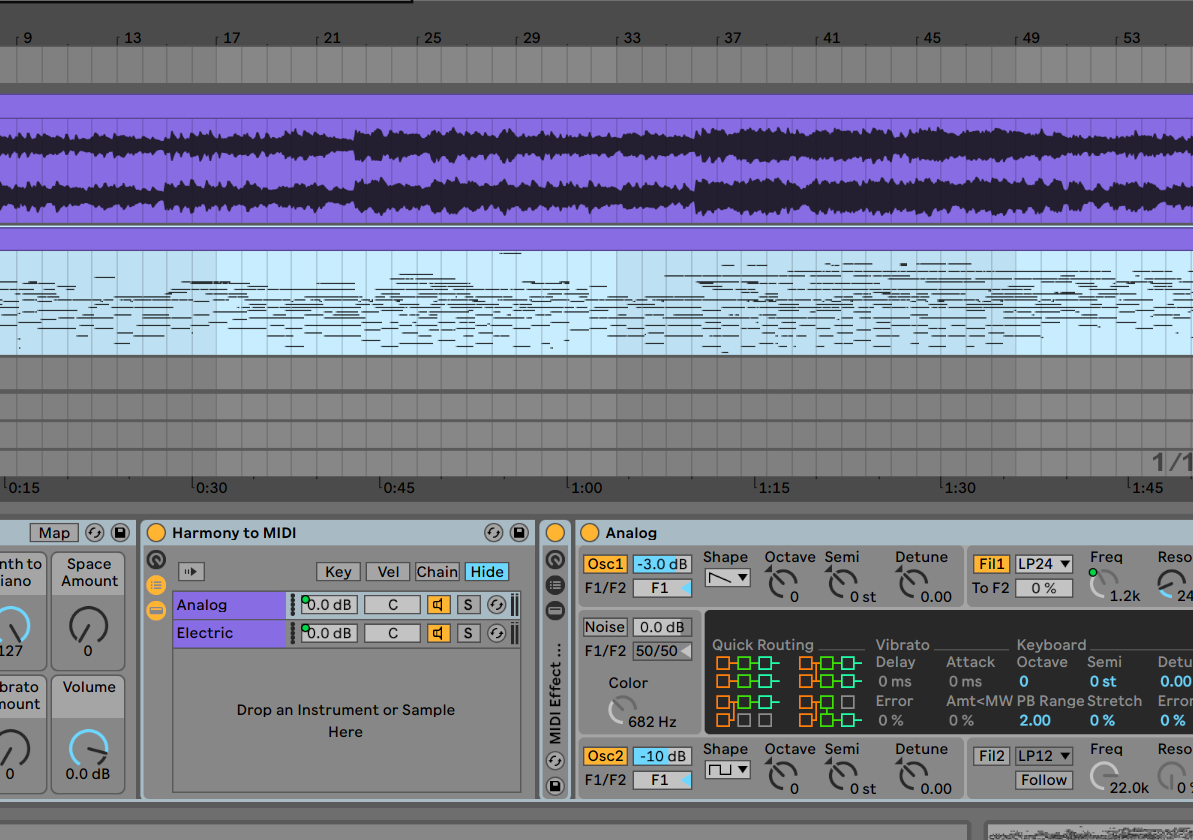This screenshot has height=840, width=1193.
Task: Open hot-swap browser for Harmony to MIDI rack
Action: tap(494, 533)
